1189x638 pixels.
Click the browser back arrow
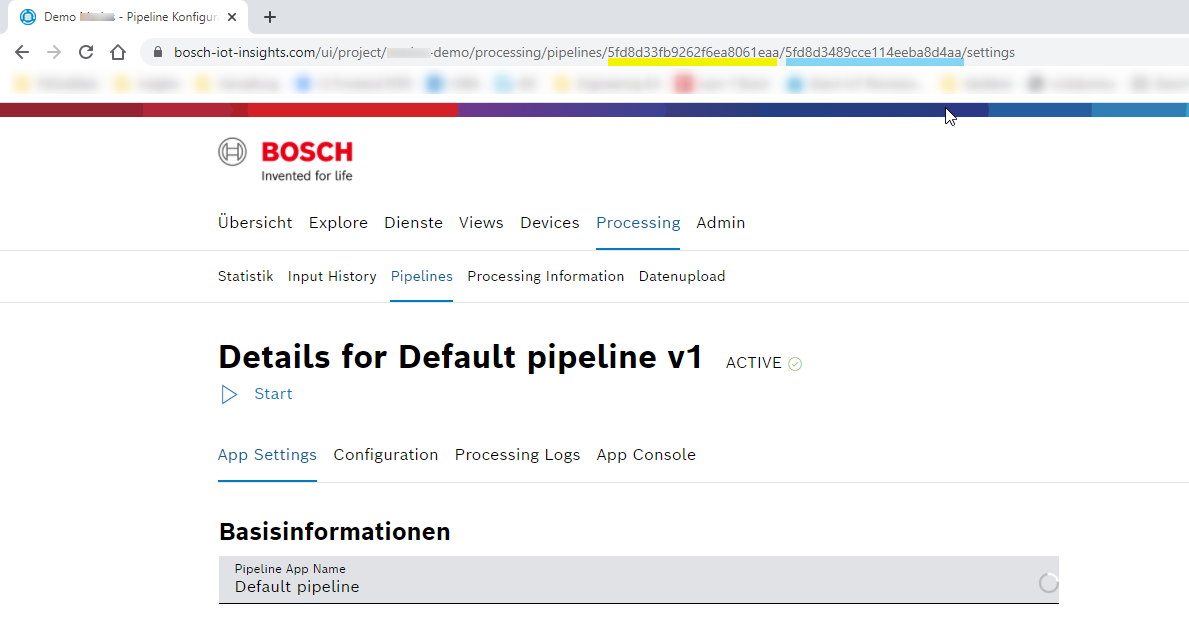click(x=22, y=52)
